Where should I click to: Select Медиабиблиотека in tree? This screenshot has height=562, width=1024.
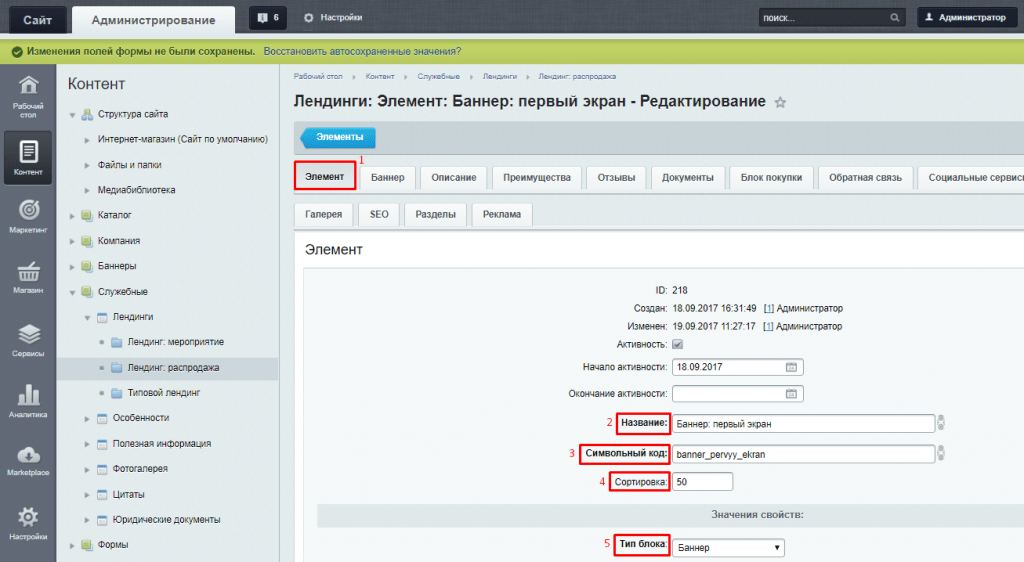coord(136,191)
